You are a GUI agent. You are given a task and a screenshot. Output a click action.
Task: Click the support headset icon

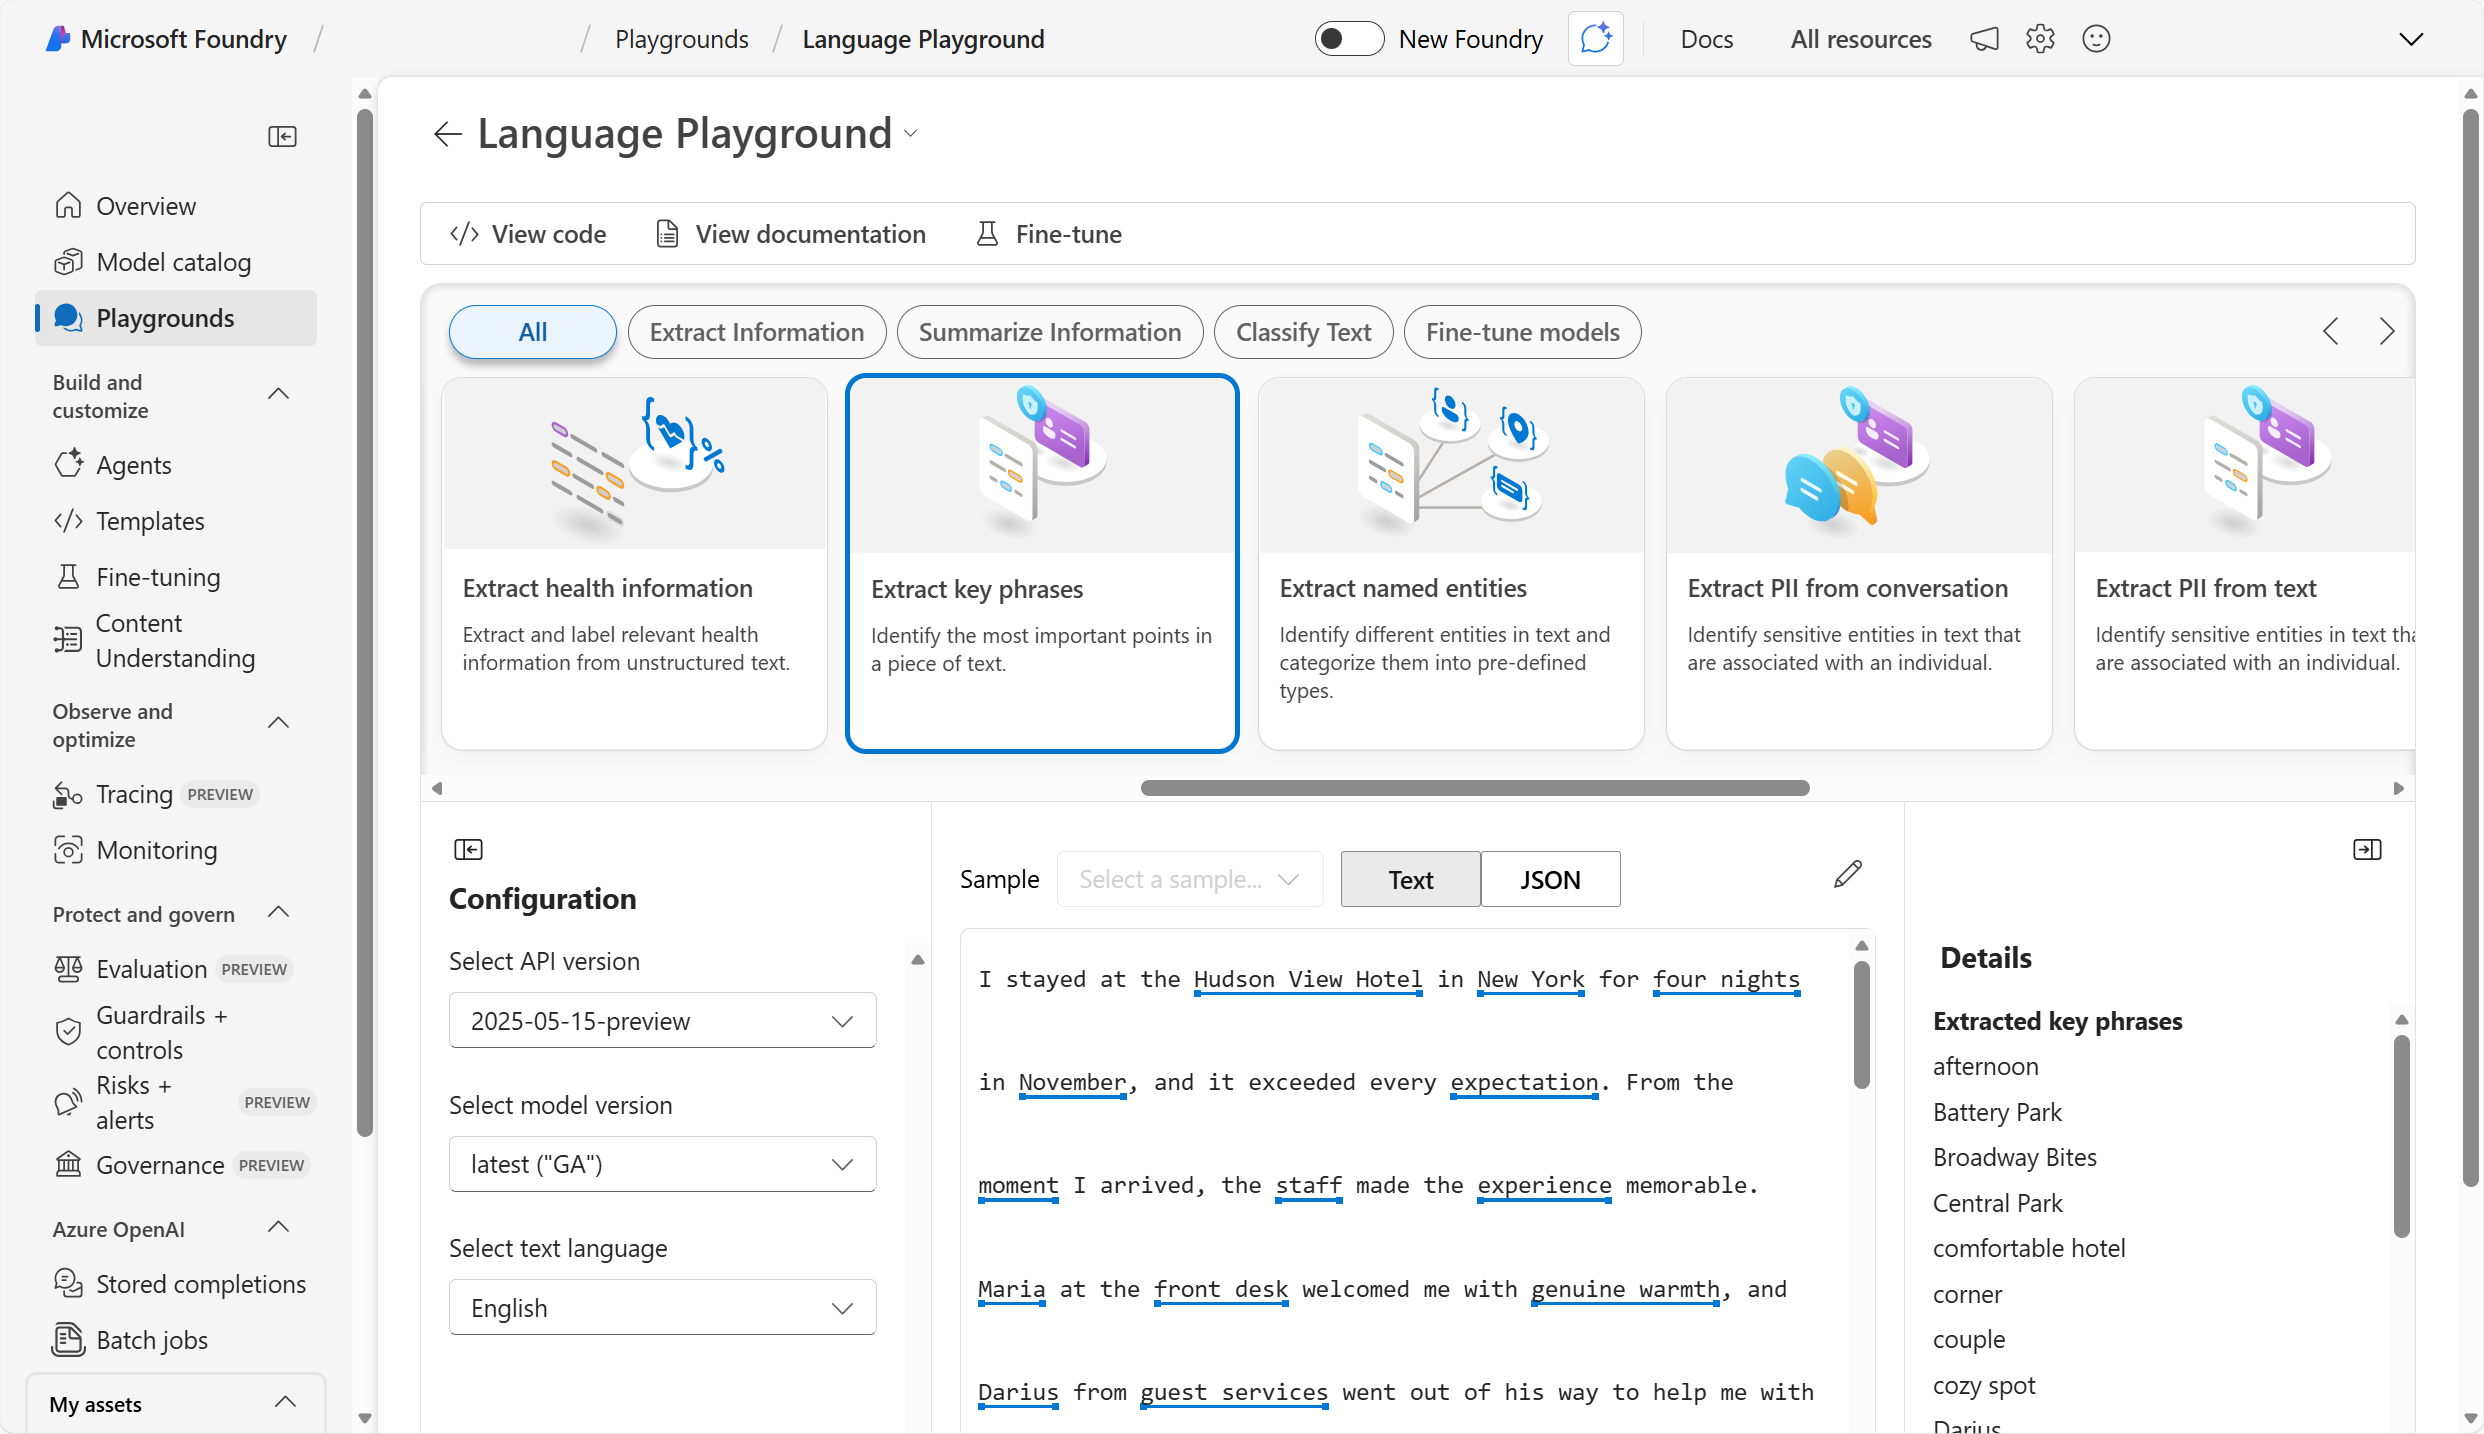[x=1984, y=39]
